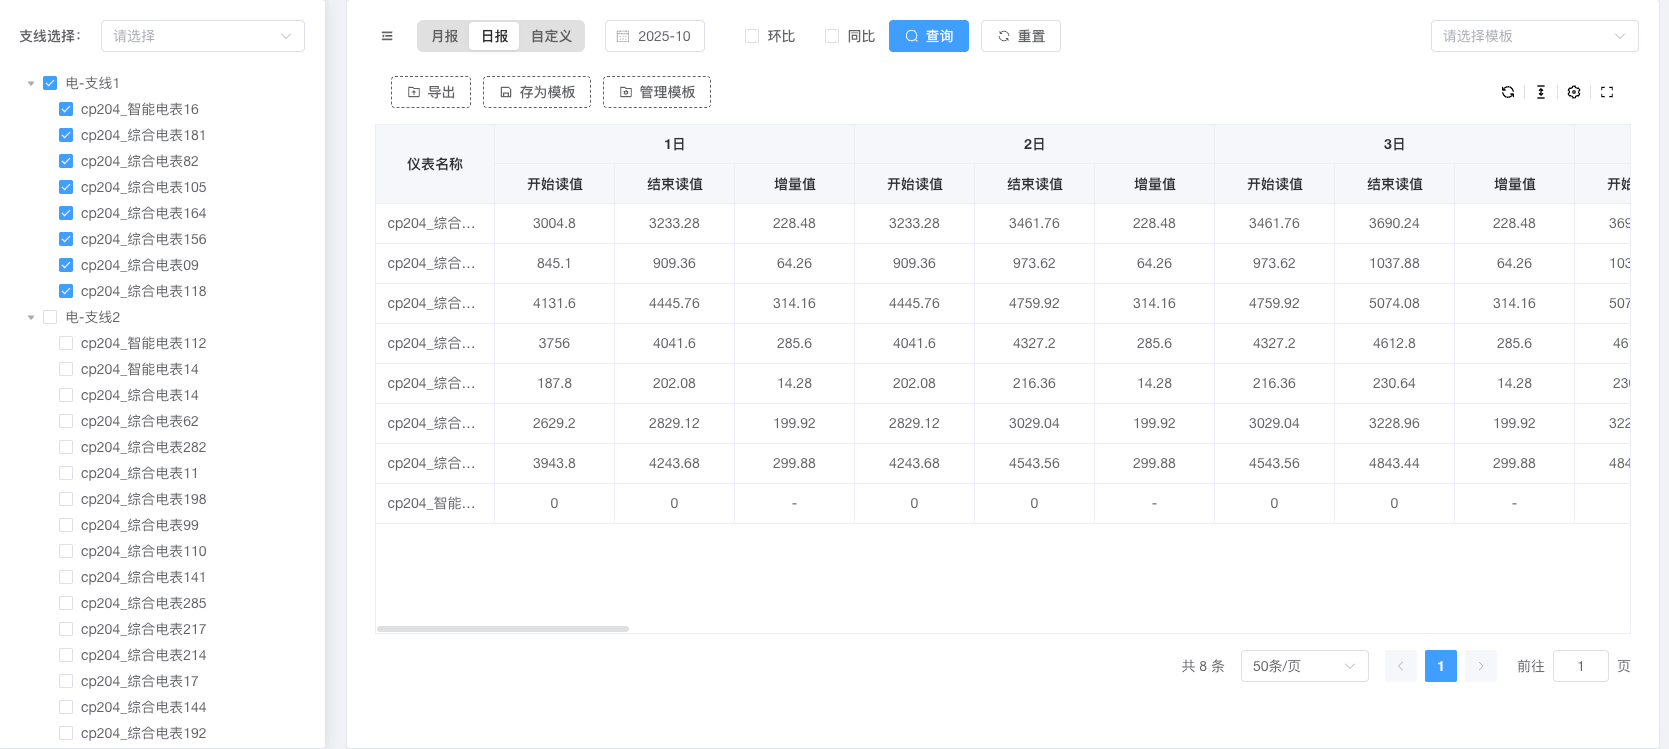The height and width of the screenshot is (749, 1669).
Task: Switch to the 自定义 tab
Action: (551, 36)
